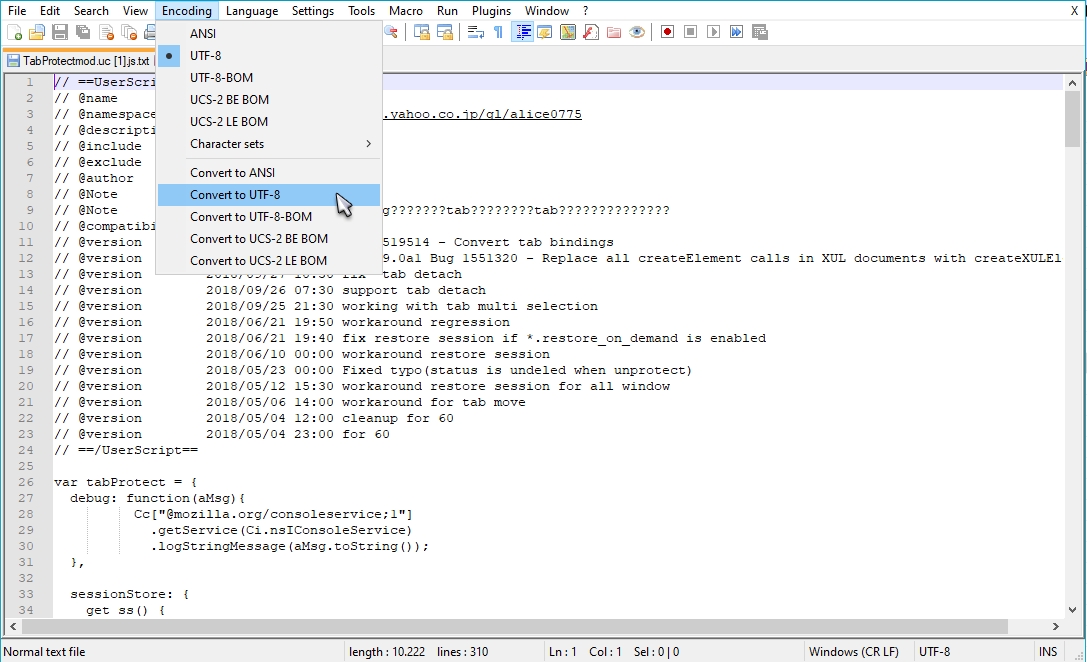This screenshot has width=1087, height=662.
Task: Click the Save file floppy icon
Action: pyautogui.click(x=60, y=33)
